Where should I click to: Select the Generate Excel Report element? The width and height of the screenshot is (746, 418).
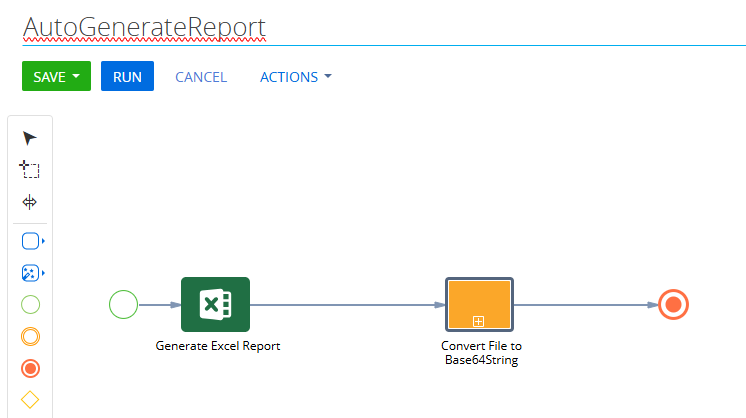click(x=216, y=304)
